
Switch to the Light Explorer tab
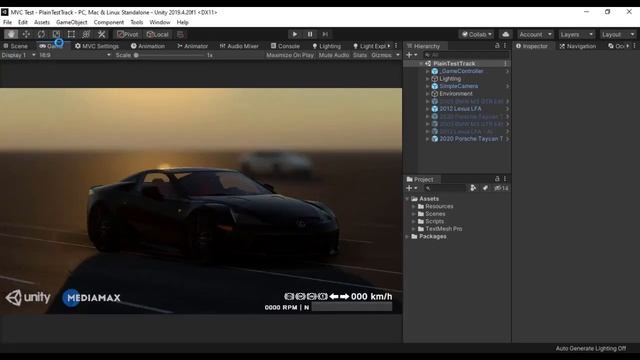369,46
